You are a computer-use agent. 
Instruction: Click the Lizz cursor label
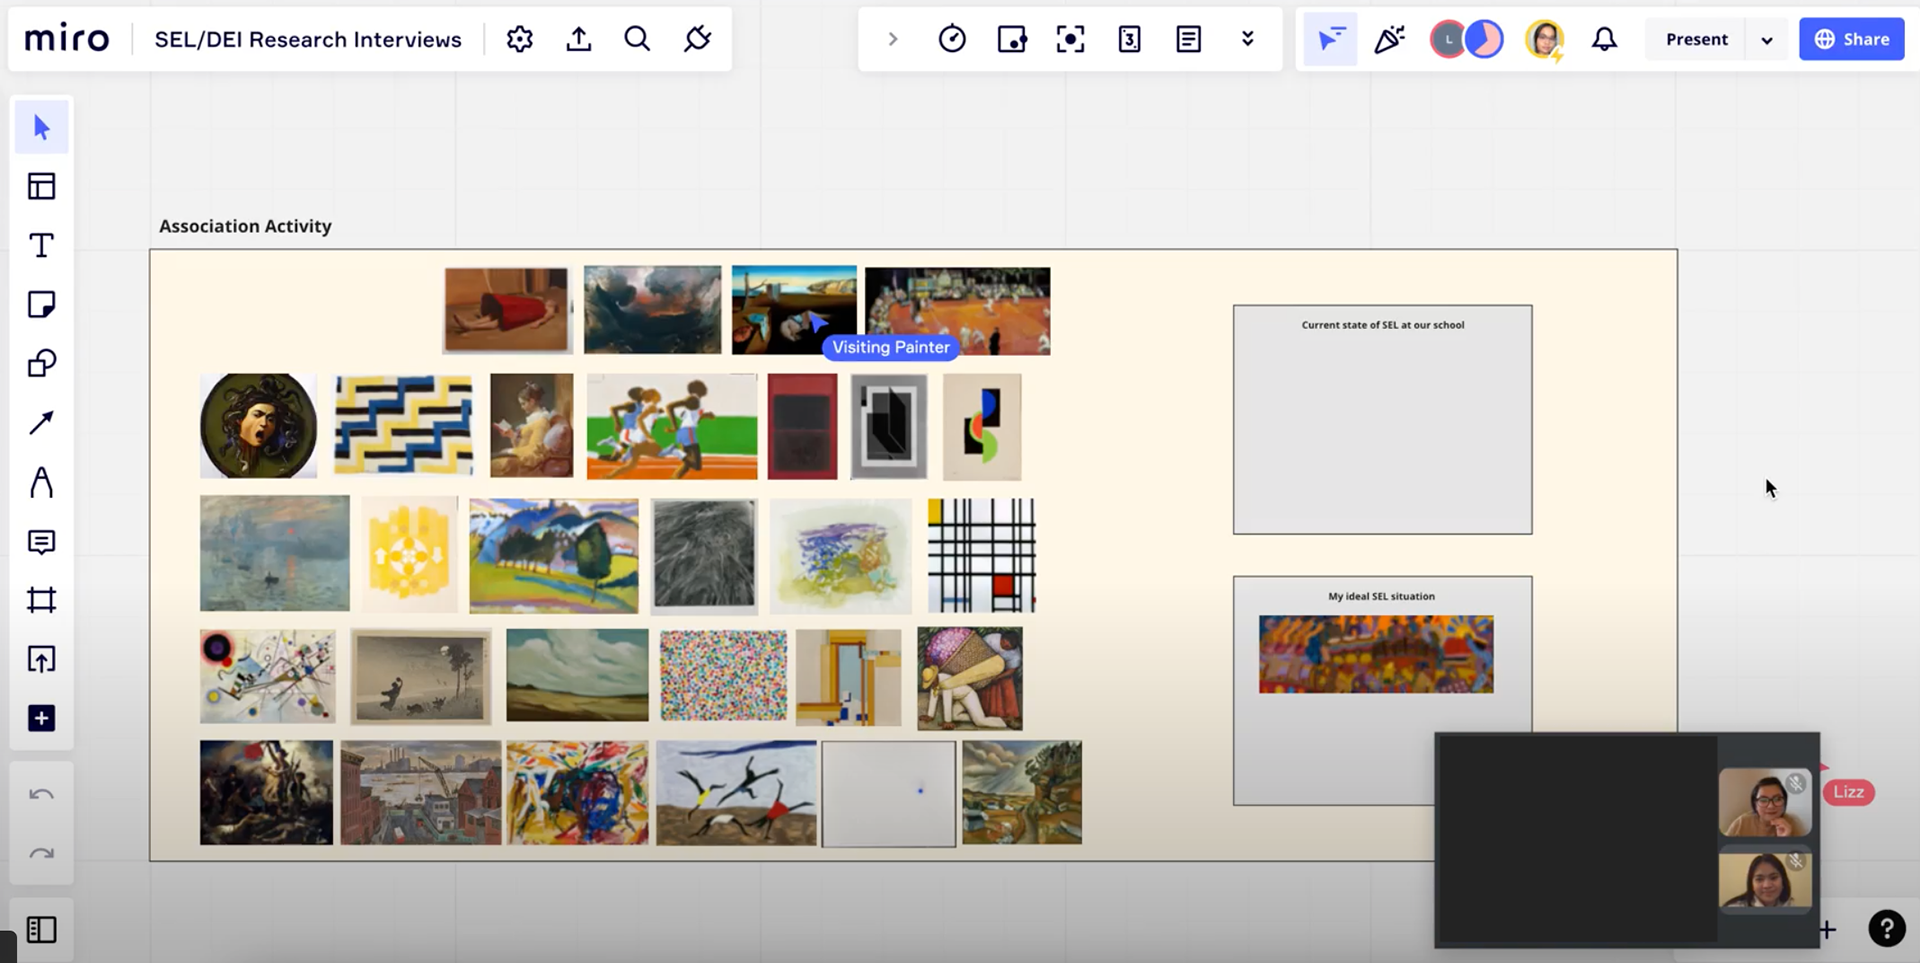click(x=1848, y=792)
